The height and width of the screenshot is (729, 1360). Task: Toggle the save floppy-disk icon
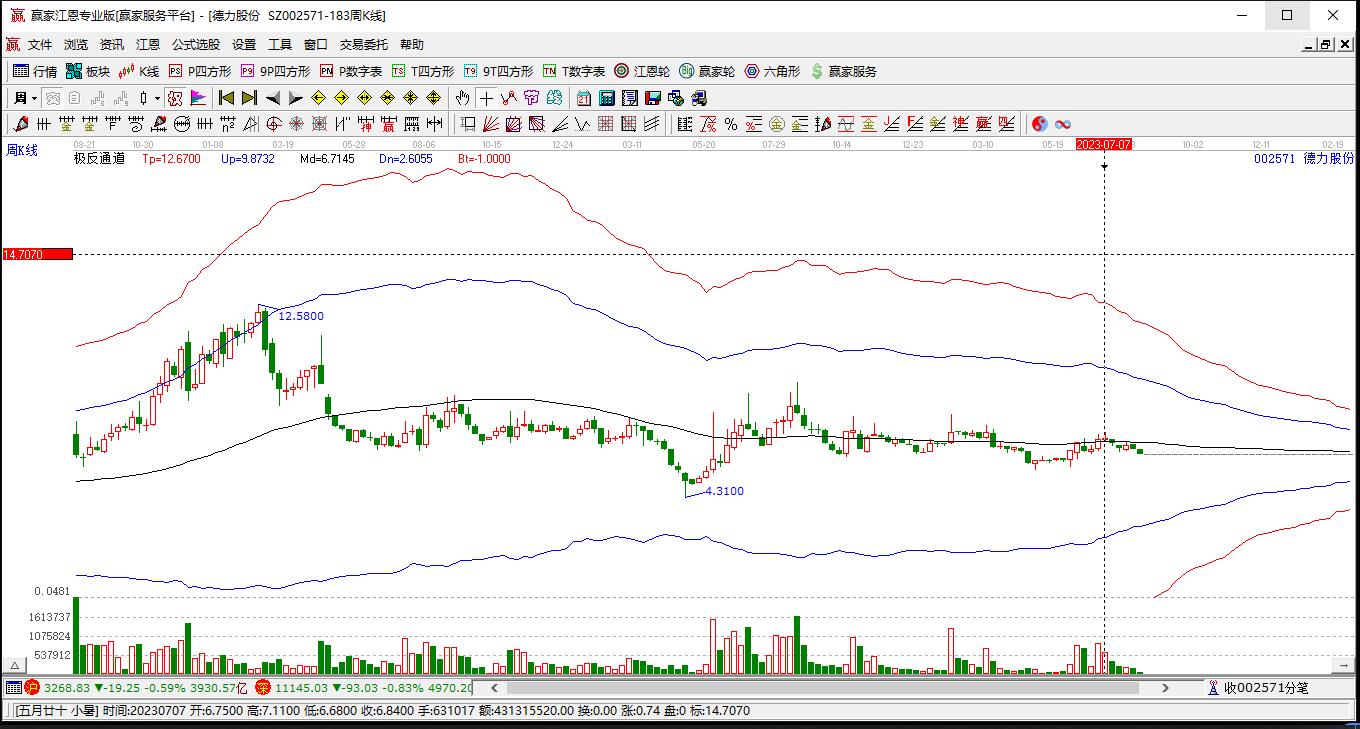coord(652,98)
